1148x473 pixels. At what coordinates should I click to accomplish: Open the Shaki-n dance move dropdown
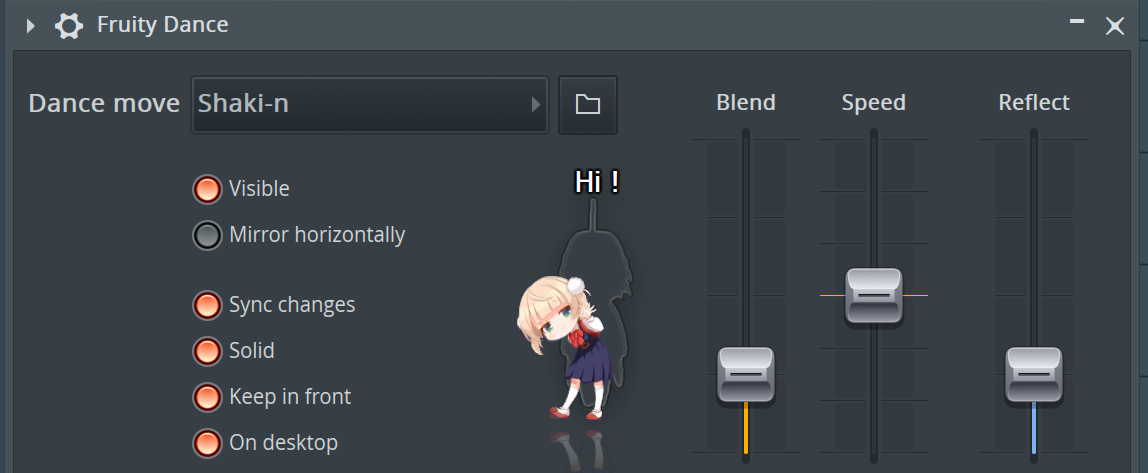coord(370,105)
